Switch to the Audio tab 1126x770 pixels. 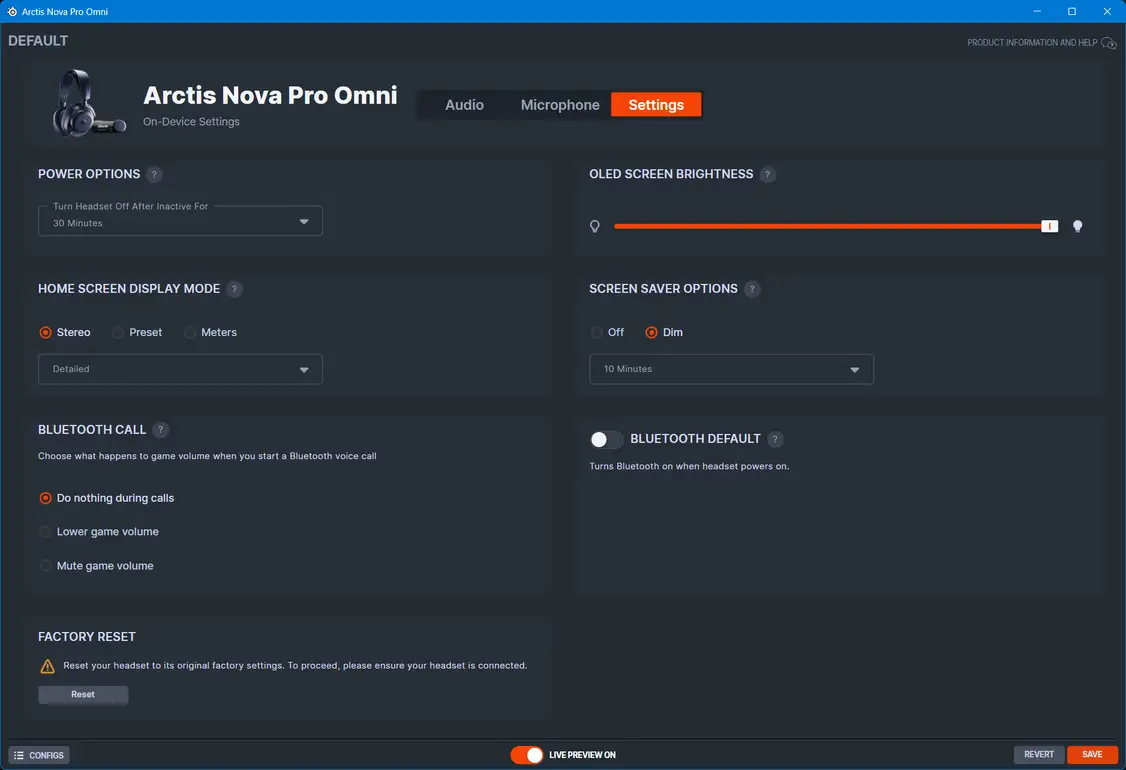click(464, 105)
